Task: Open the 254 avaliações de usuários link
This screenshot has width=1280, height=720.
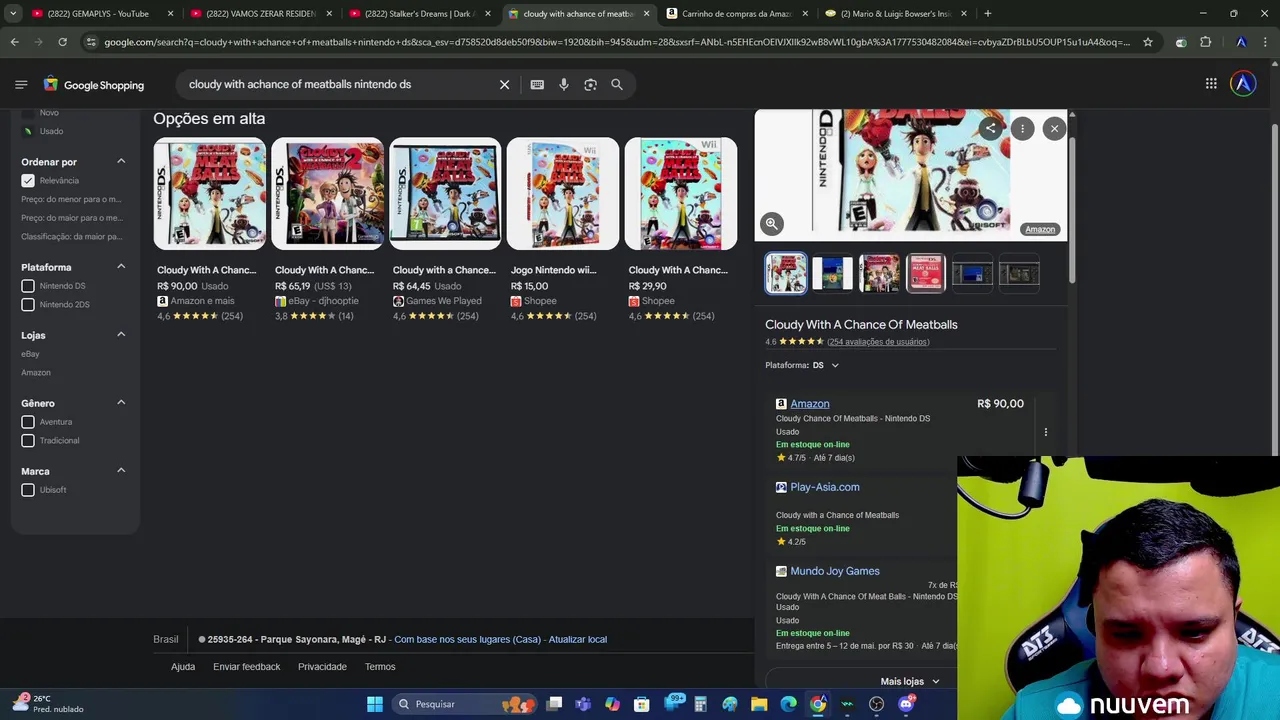Action: [878, 342]
